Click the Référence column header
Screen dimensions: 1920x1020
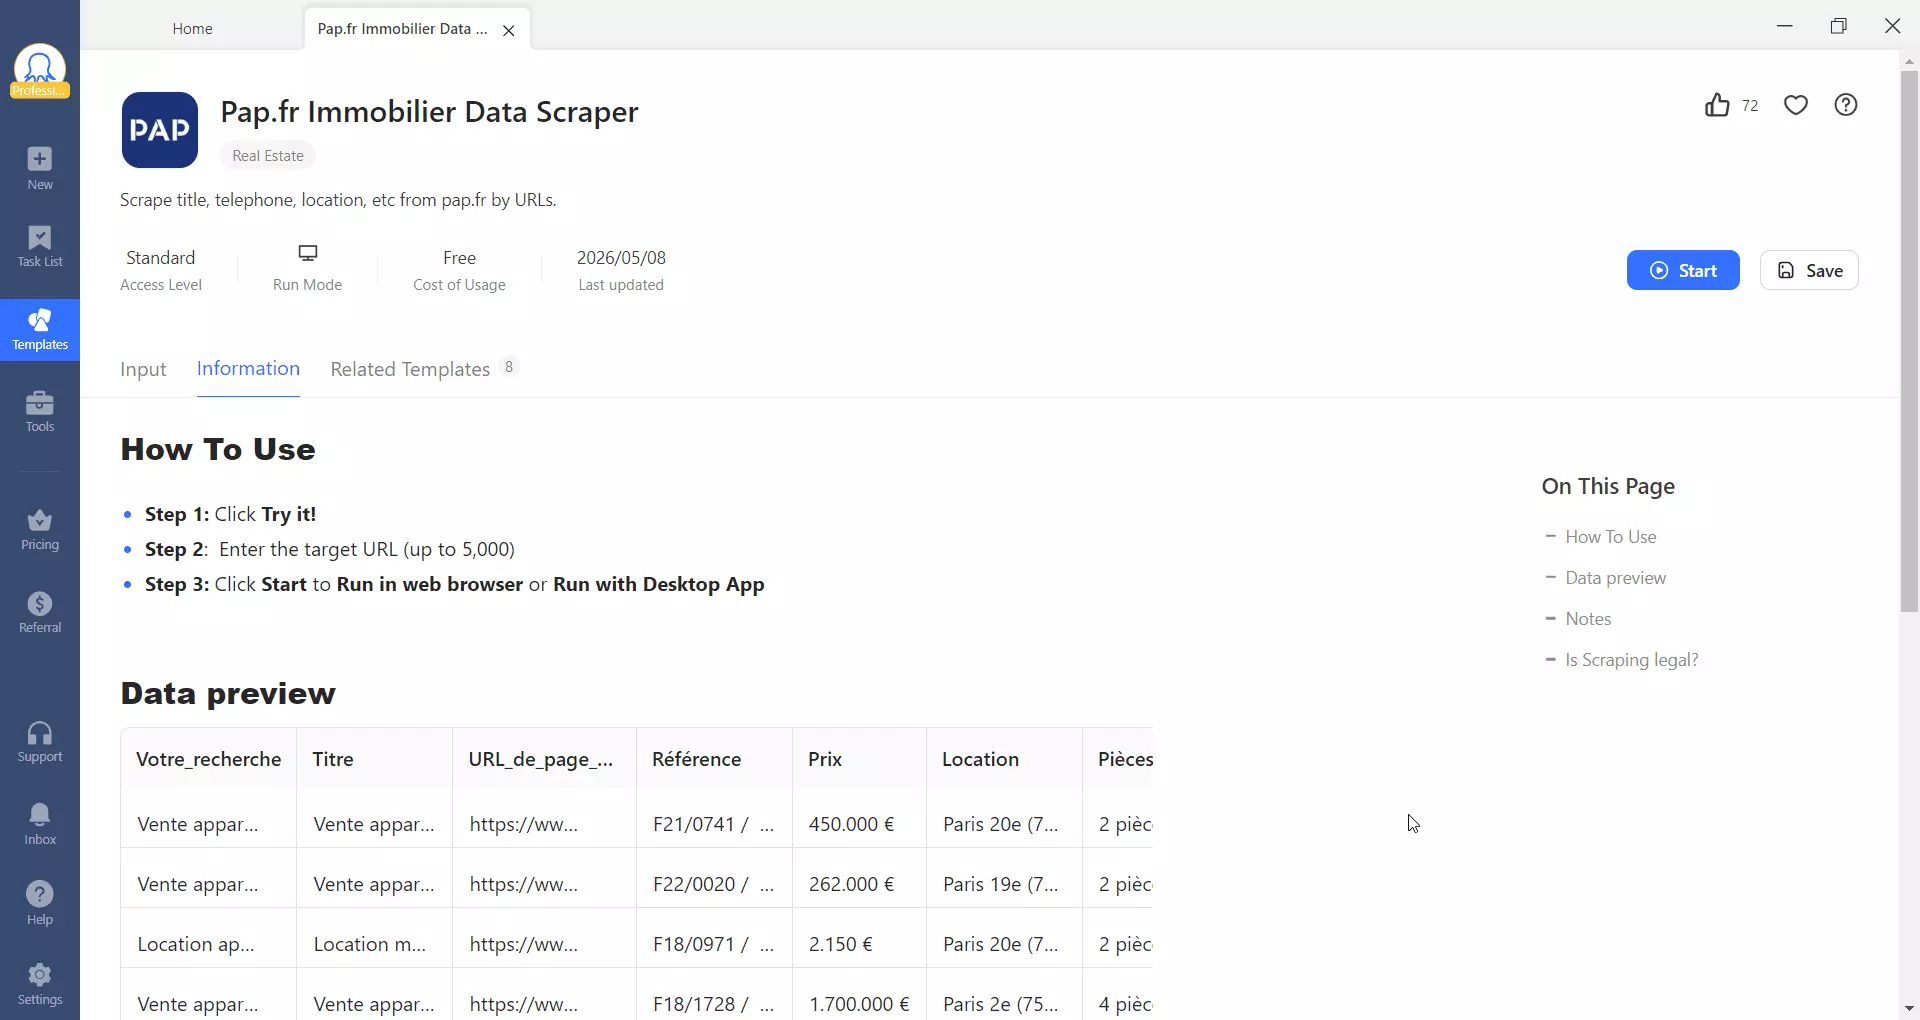714,759
